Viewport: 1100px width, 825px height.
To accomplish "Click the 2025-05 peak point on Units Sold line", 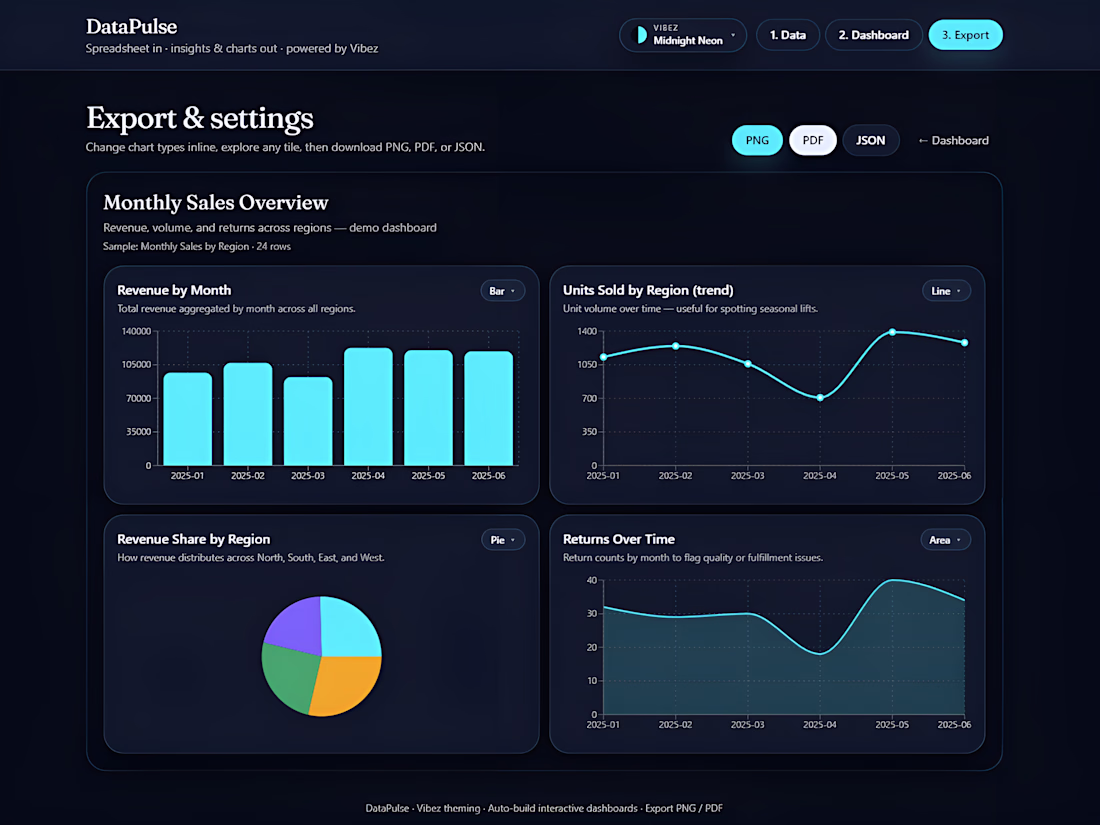I will (892, 333).
